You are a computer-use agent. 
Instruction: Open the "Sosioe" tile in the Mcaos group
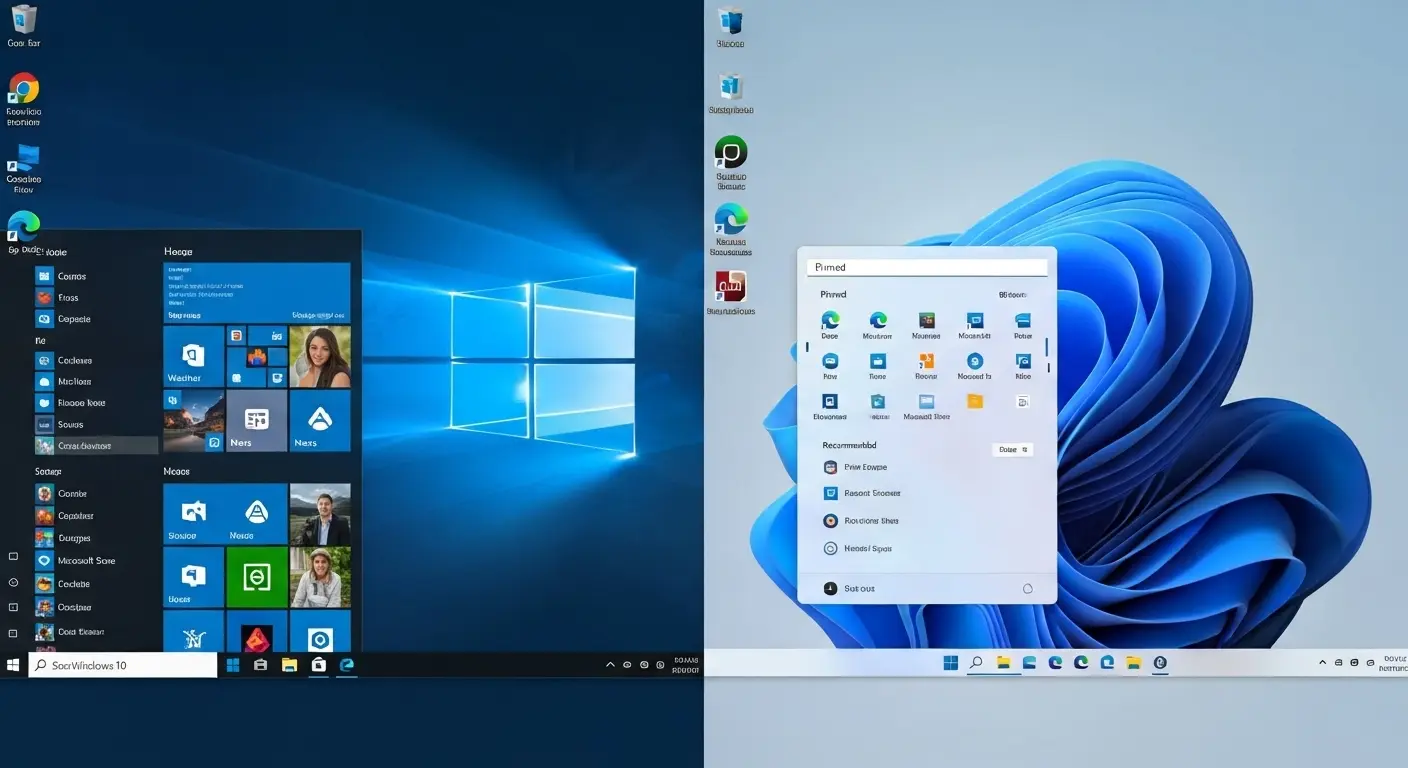pos(194,514)
